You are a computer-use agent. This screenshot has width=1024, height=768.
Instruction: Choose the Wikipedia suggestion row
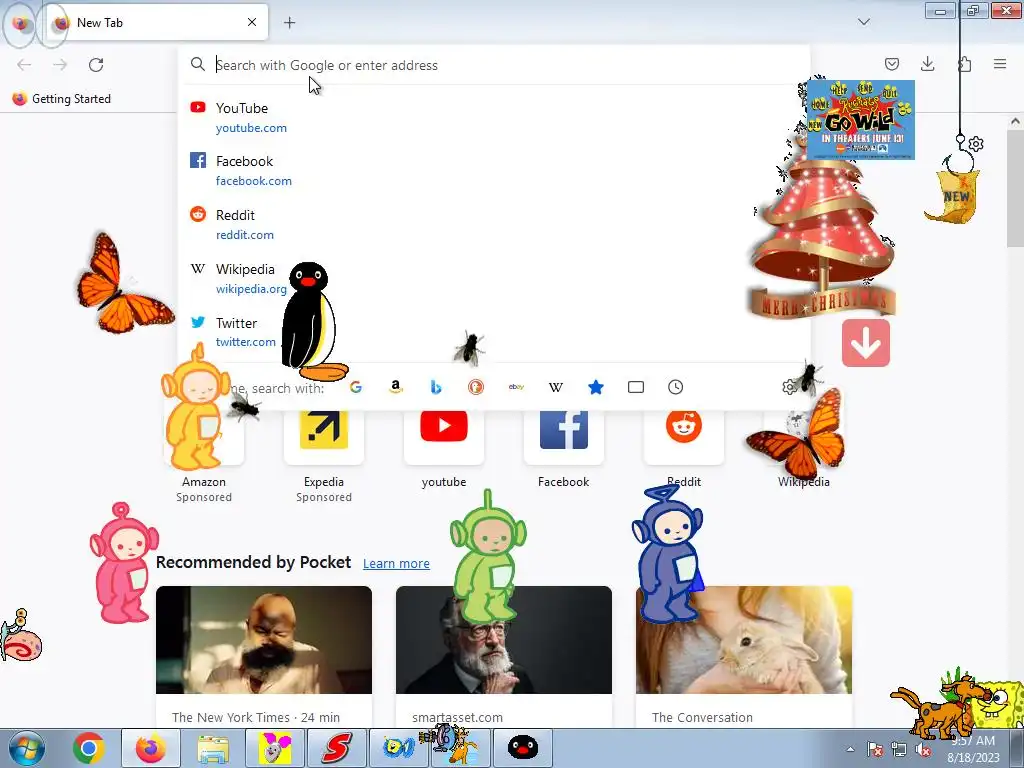tap(494, 278)
